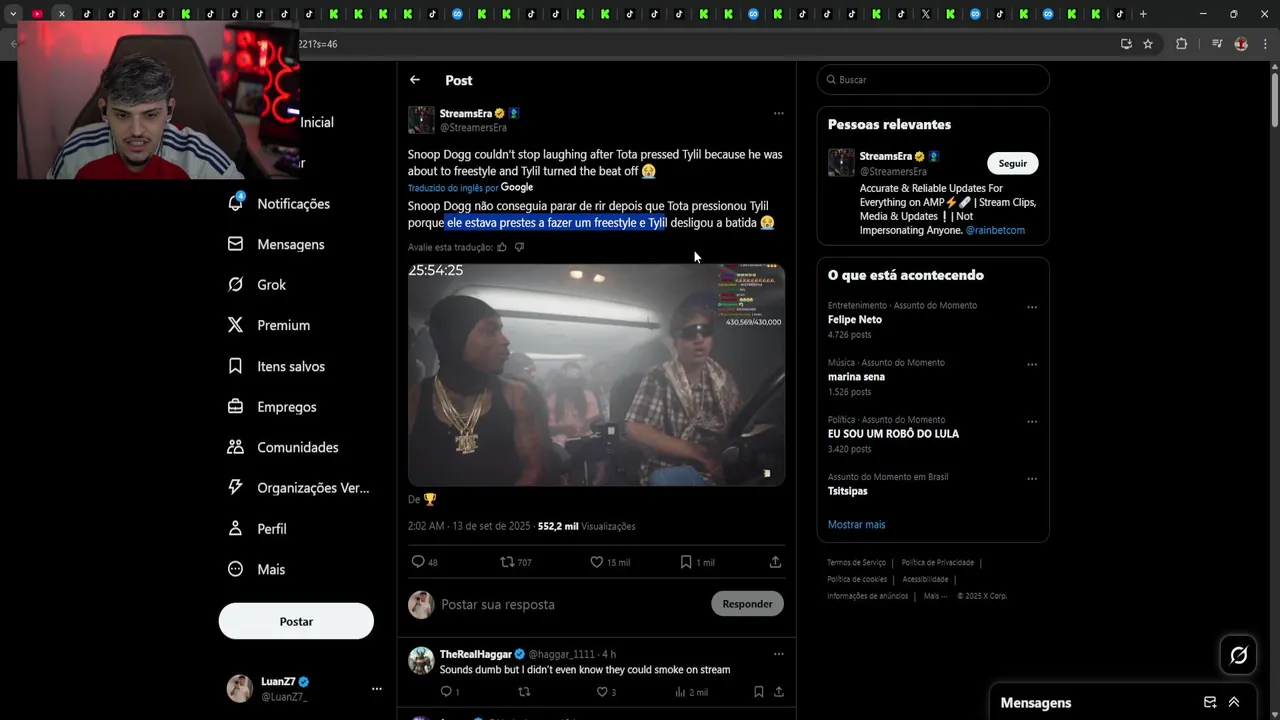The width and height of the screenshot is (1280, 720).
Task: Repost the post with 707 reposts
Action: pos(507,562)
